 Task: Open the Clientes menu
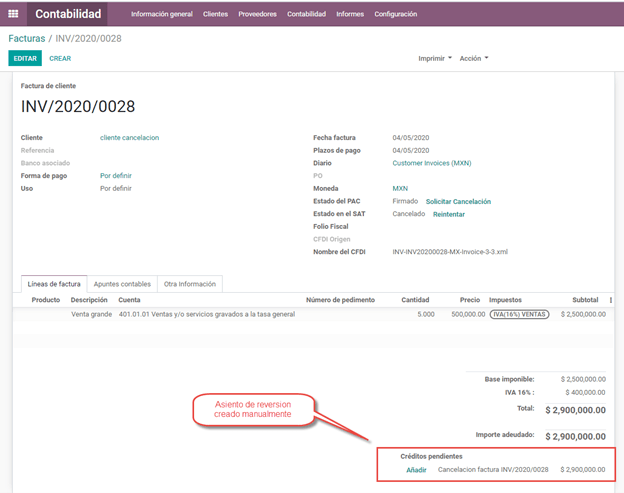[x=215, y=14]
